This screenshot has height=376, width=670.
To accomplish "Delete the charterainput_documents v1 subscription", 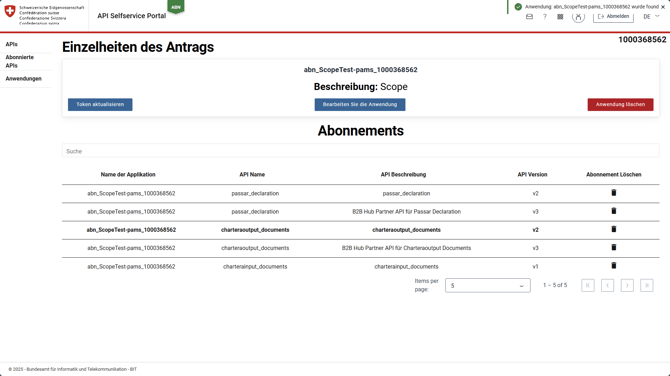I will click(x=614, y=266).
